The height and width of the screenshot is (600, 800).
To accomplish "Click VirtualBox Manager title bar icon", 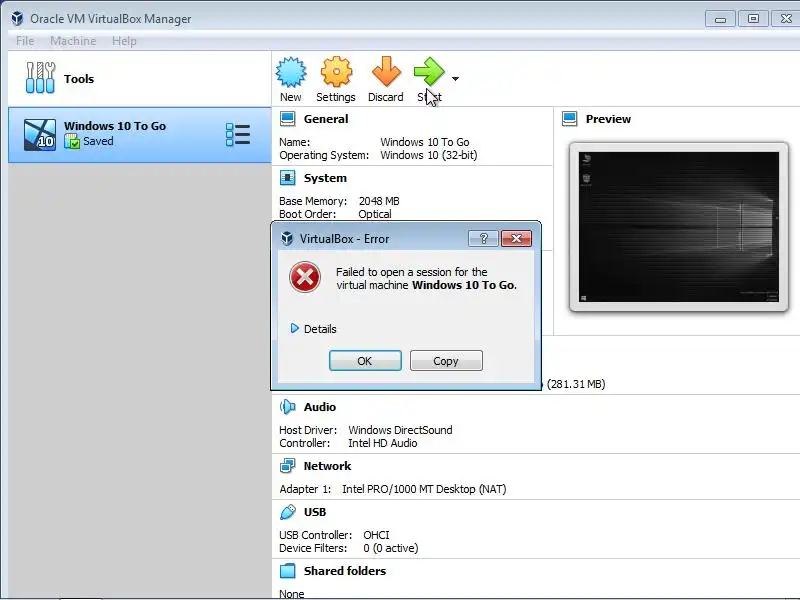I will pyautogui.click(x=17, y=18).
